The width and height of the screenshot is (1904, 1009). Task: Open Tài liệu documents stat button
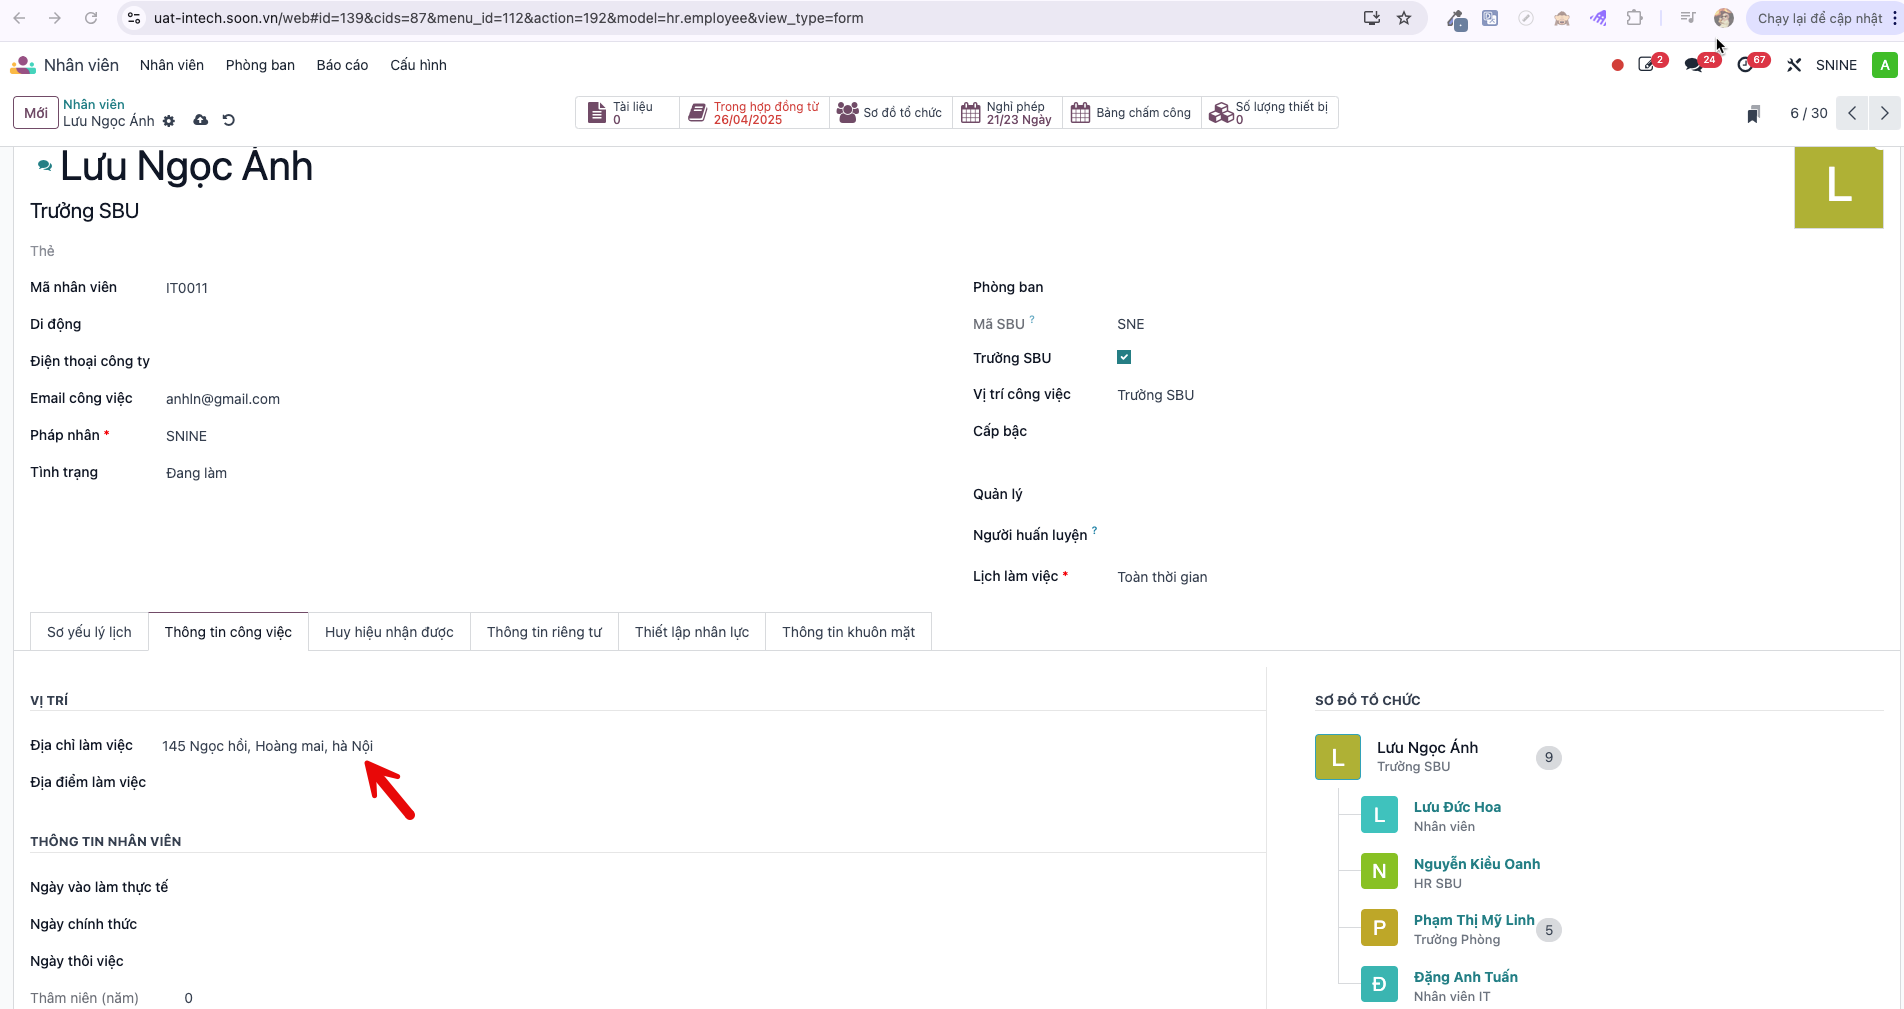[627, 113]
